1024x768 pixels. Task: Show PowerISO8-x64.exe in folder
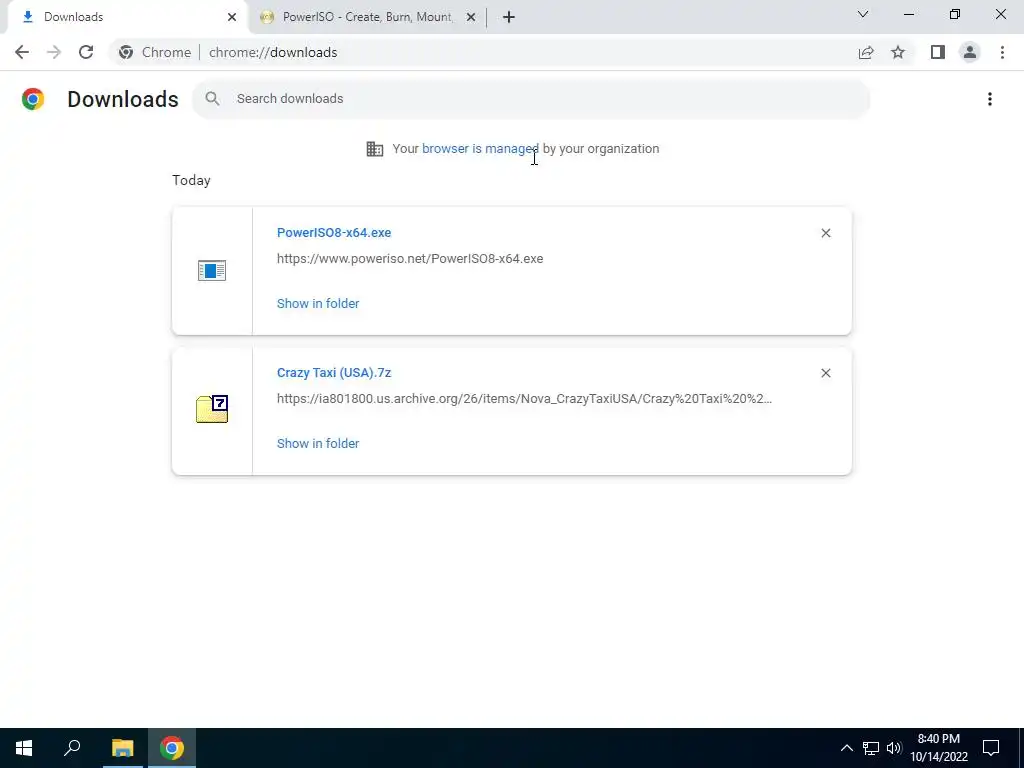(x=318, y=303)
